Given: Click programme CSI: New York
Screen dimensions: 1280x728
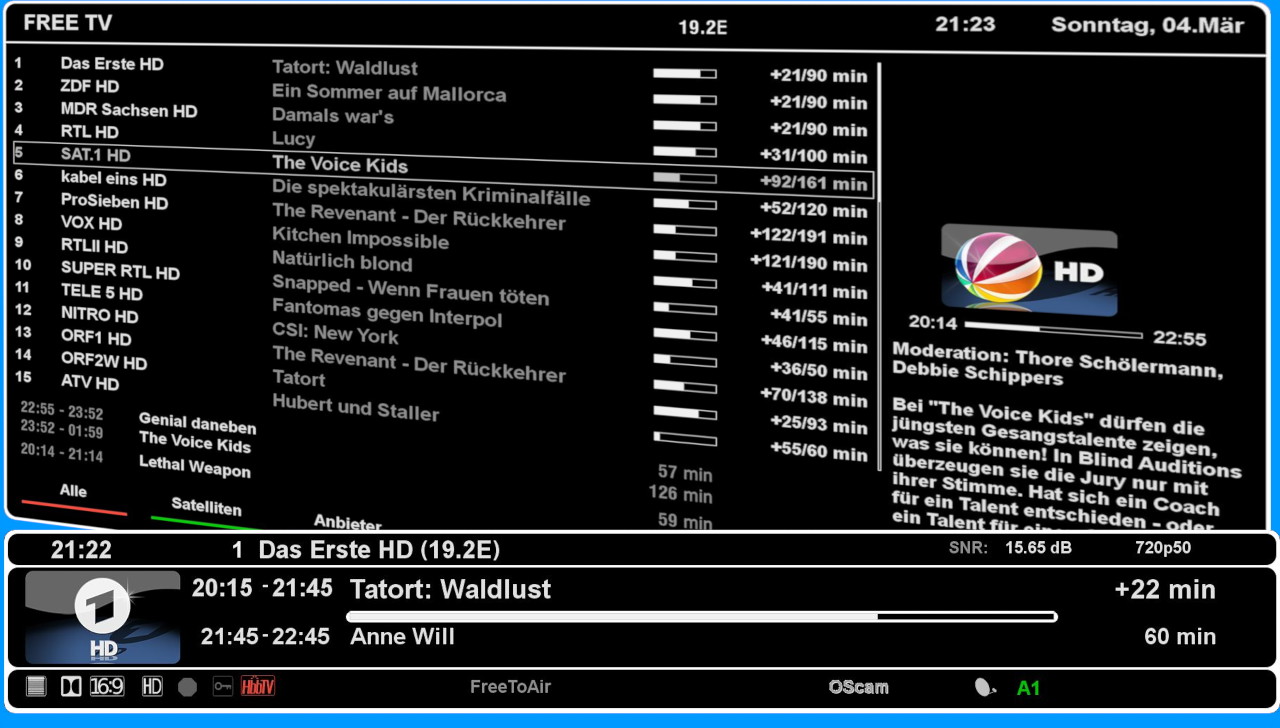Looking at the screenshot, I should (335, 334).
